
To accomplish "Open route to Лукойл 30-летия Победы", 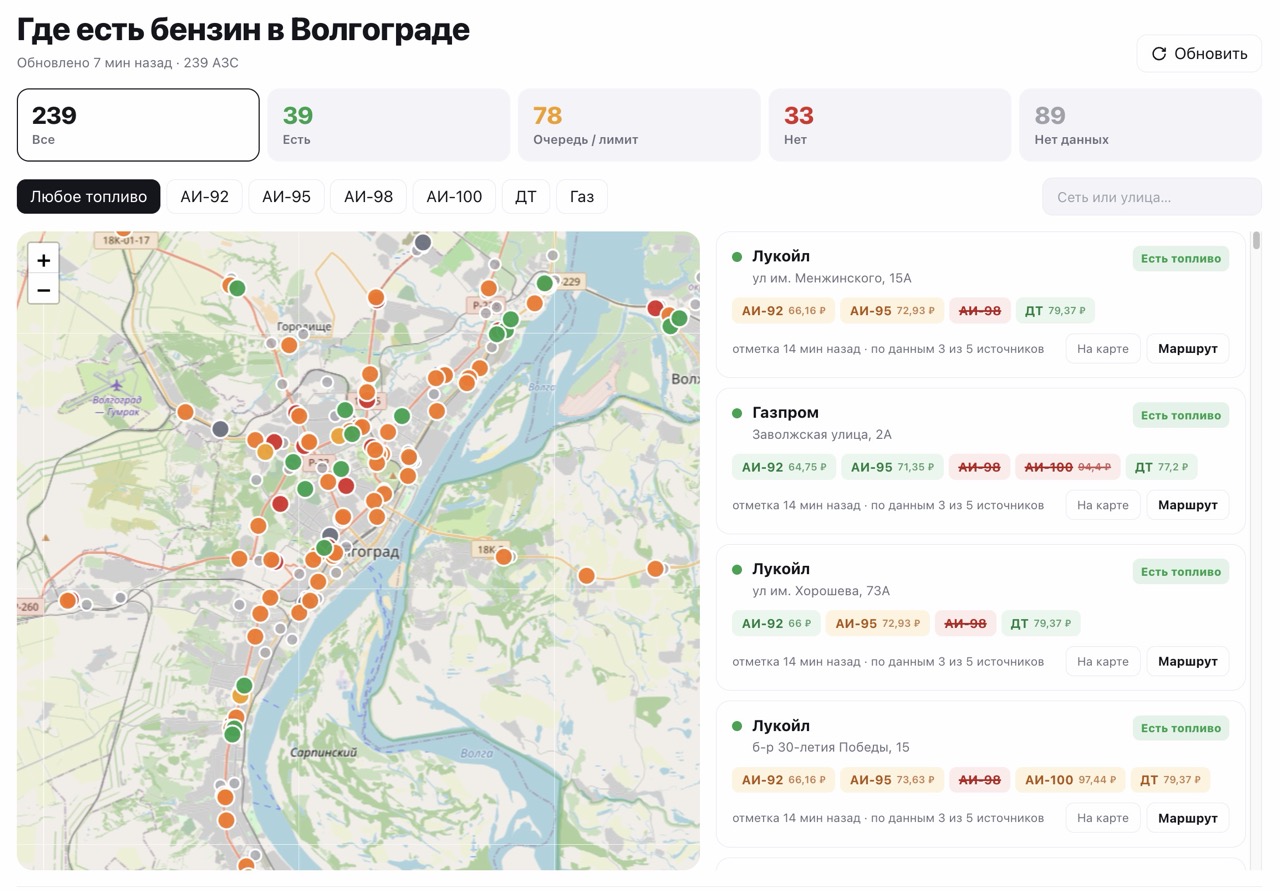I will pyautogui.click(x=1188, y=818).
